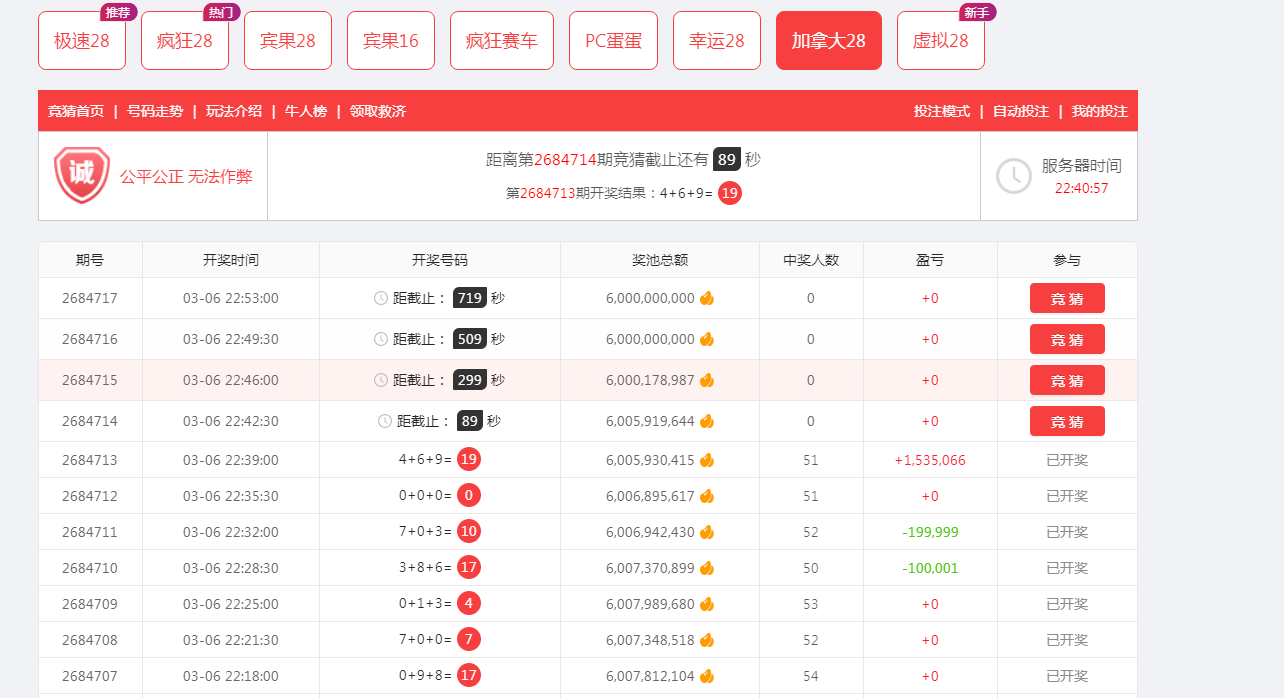Image resolution: width=1284 pixels, height=698 pixels.
Task: Click the coin icon in row 2684717
Action: click(x=707, y=298)
